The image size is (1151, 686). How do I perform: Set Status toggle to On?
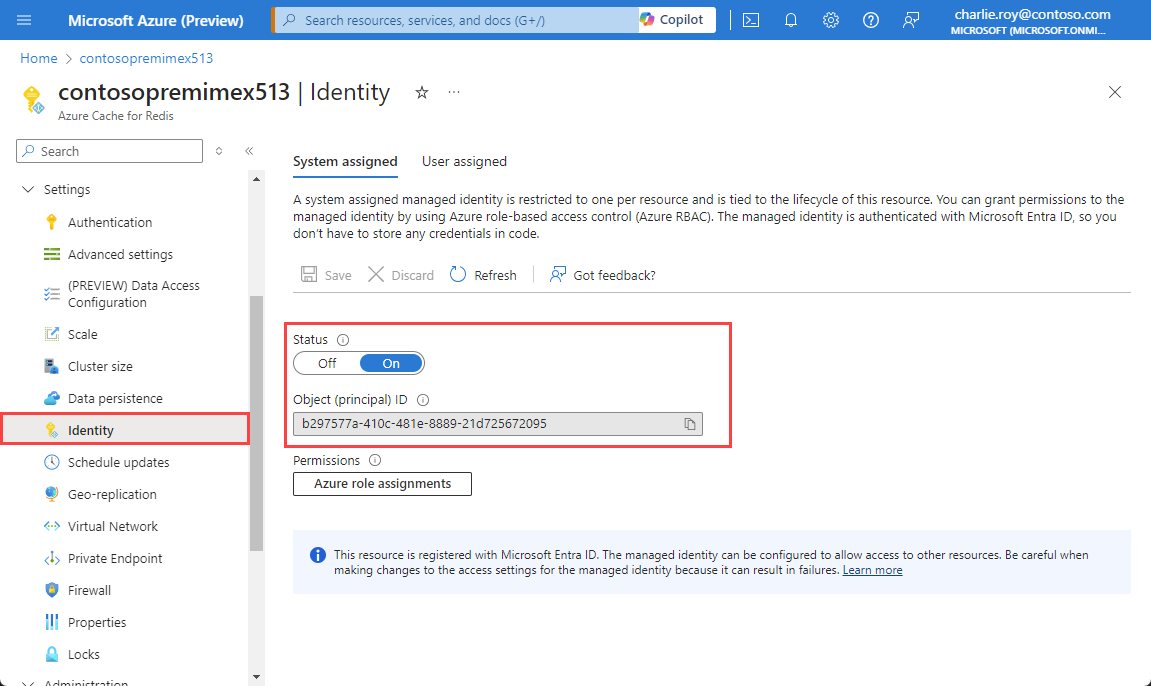[391, 363]
